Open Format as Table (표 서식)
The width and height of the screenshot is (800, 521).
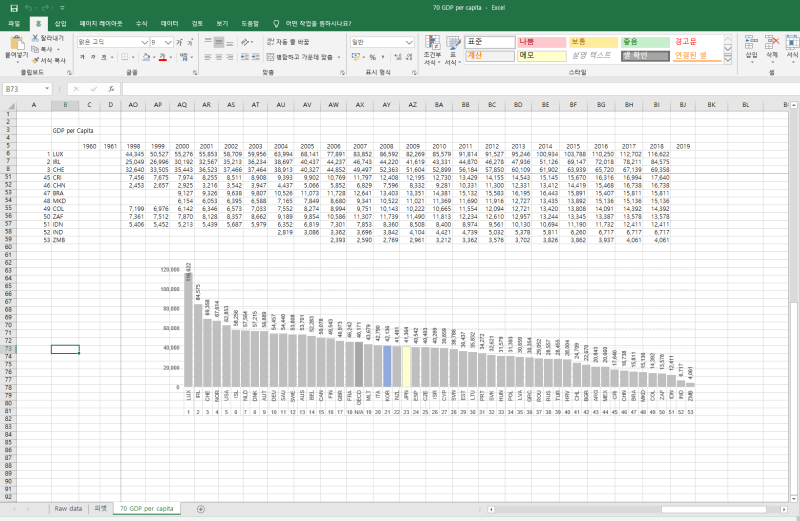453,50
